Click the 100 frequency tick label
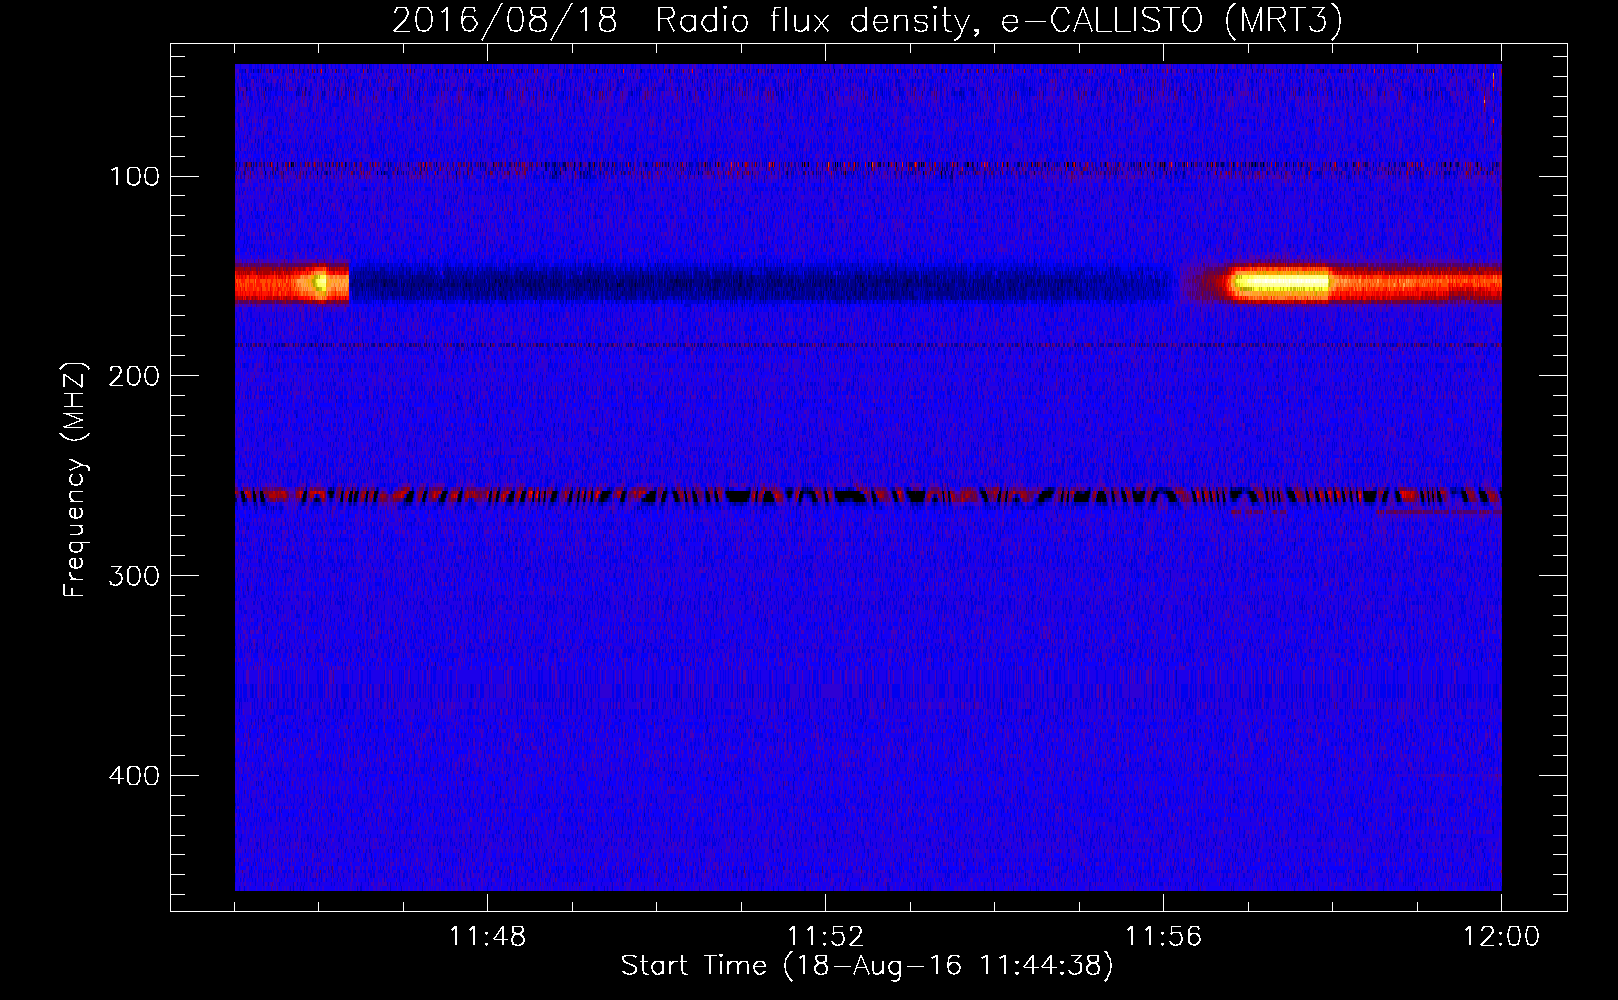 [x=135, y=177]
